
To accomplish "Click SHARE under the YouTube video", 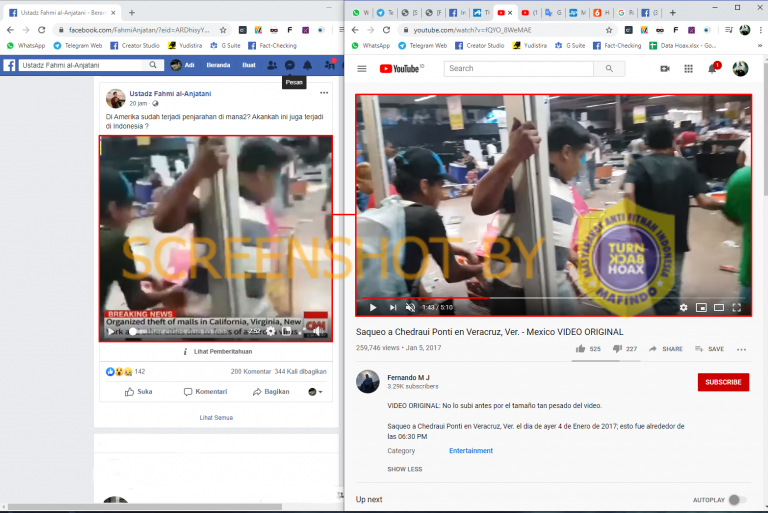I will [666, 349].
